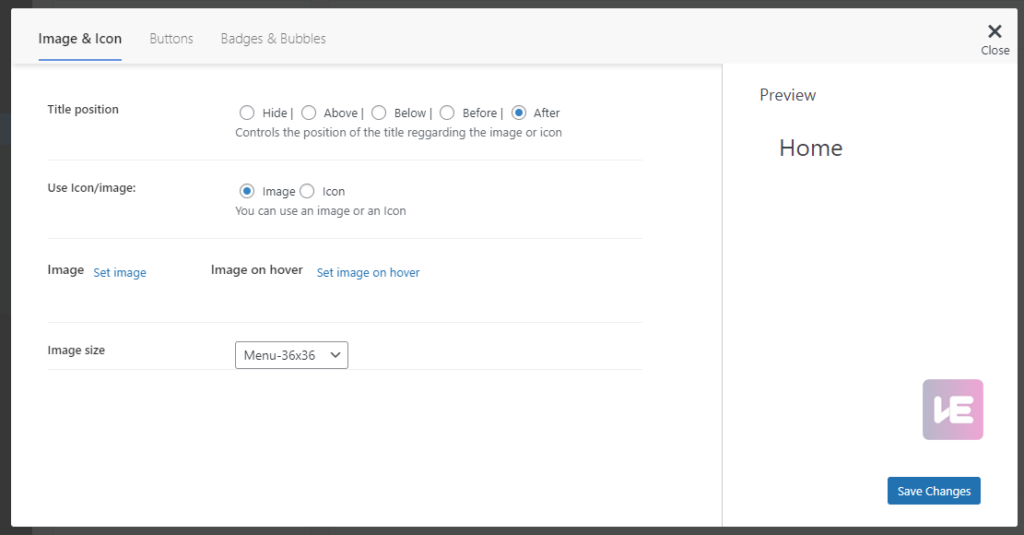Click the Title position label
This screenshot has height=535, width=1024.
pyautogui.click(x=83, y=109)
